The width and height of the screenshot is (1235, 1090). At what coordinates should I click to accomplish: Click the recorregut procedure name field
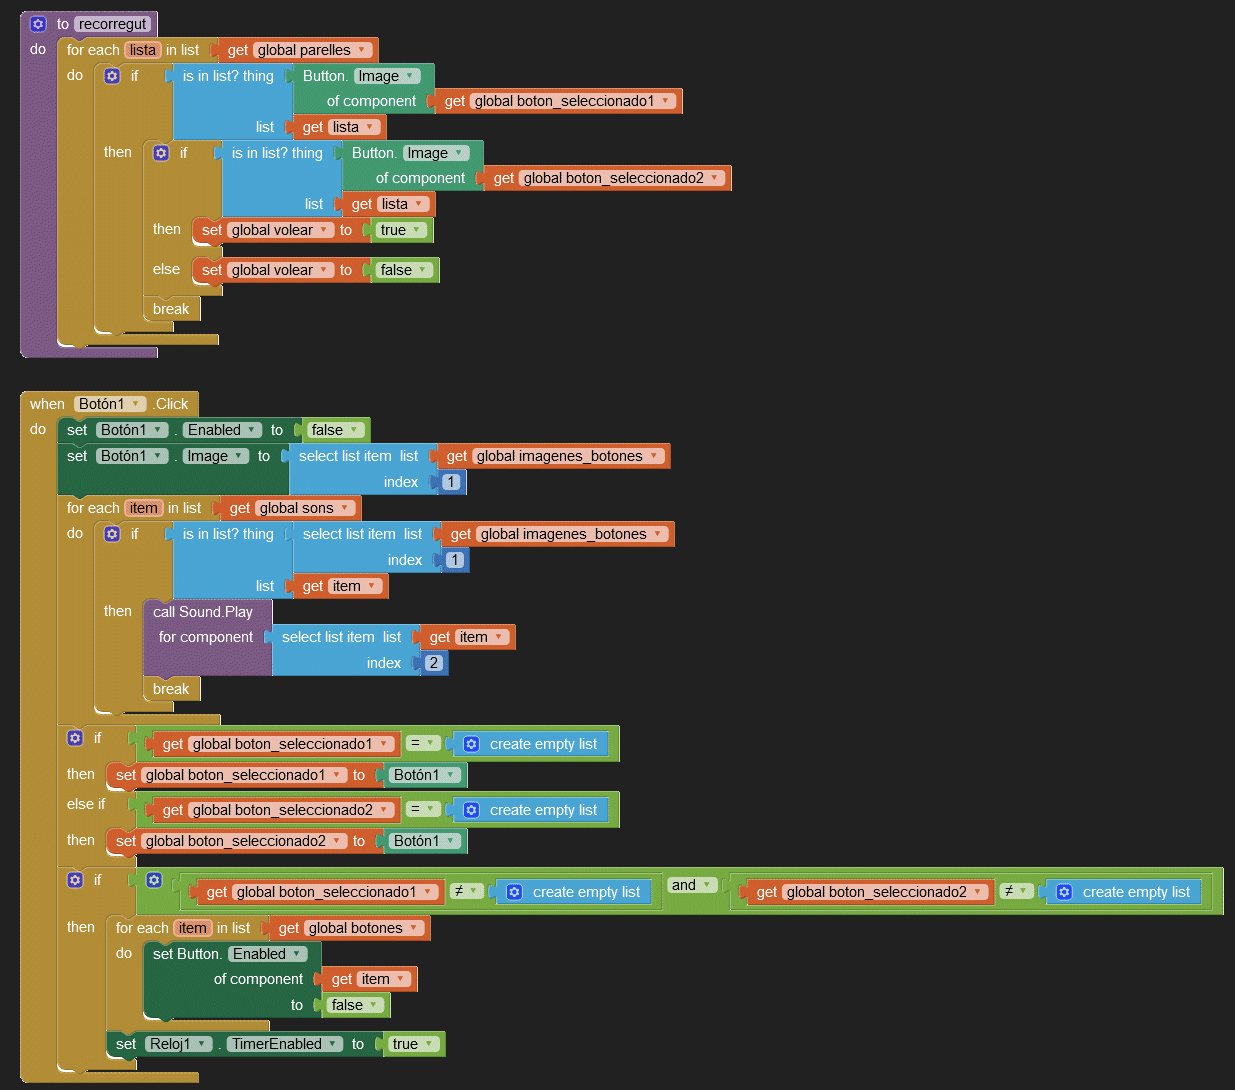(113, 24)
